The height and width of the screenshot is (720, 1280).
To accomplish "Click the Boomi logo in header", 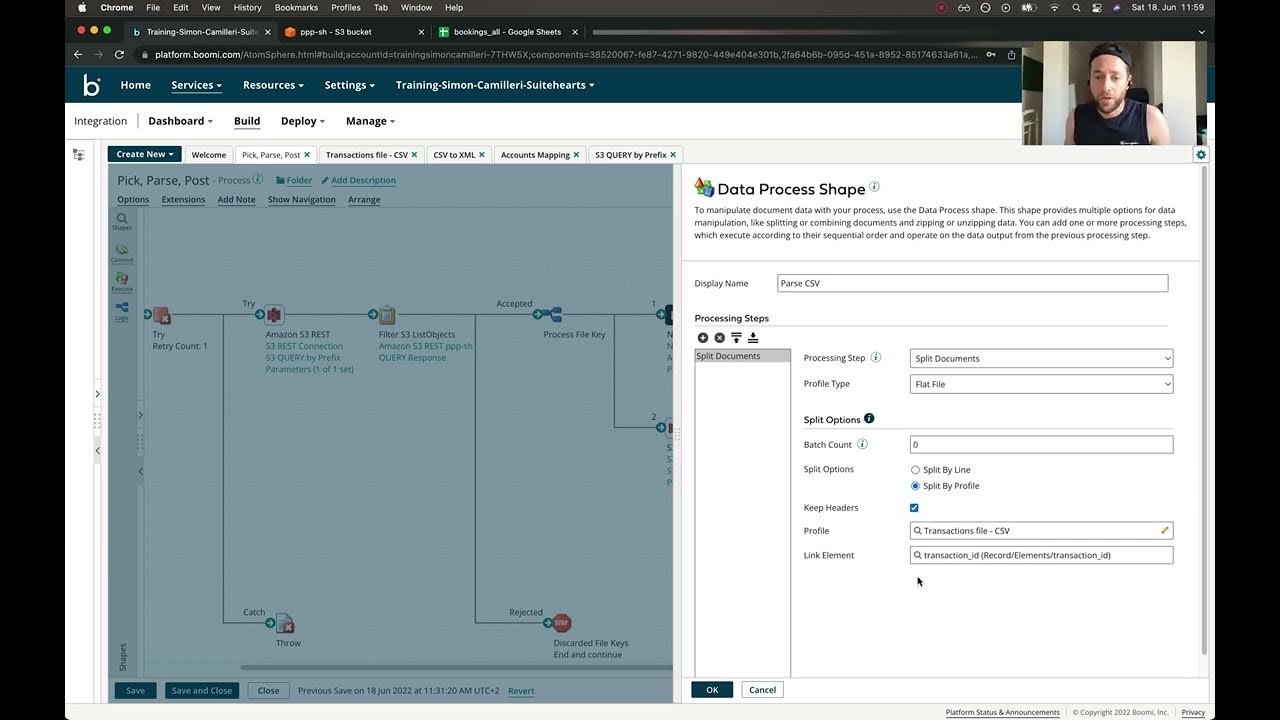I will click(91, 86).
